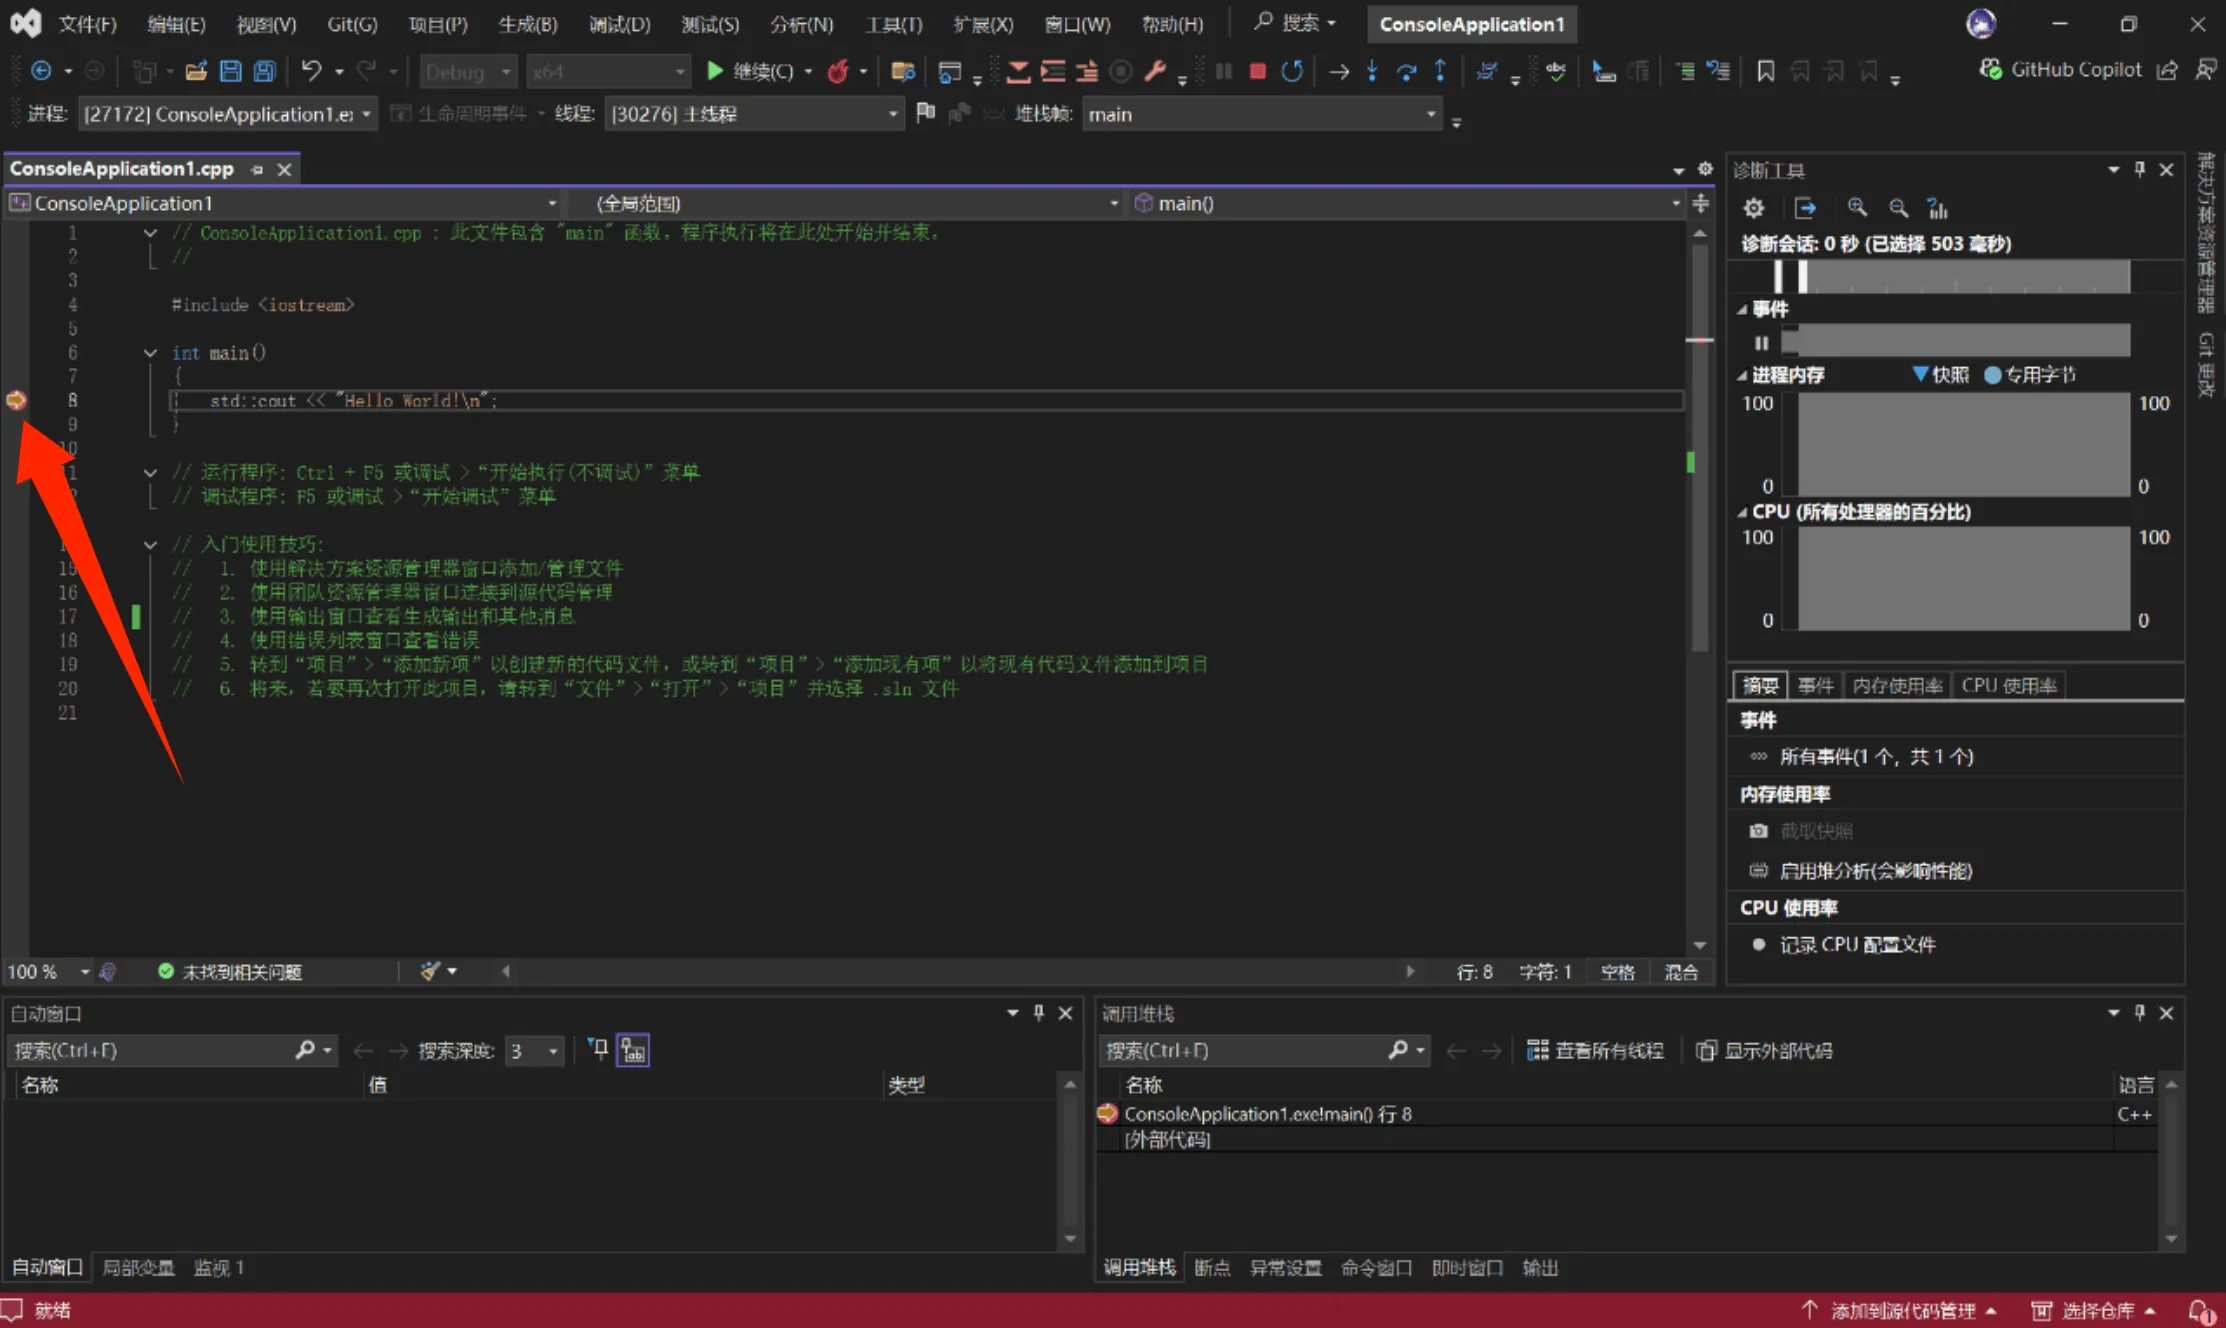
Task: Click the Hot Reload flame icon
Action: point(838,71)
